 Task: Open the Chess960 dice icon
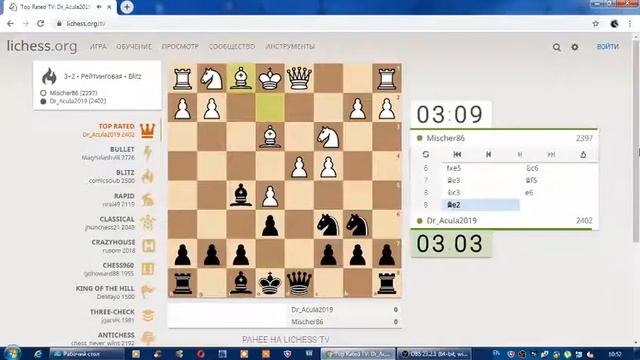147,269
